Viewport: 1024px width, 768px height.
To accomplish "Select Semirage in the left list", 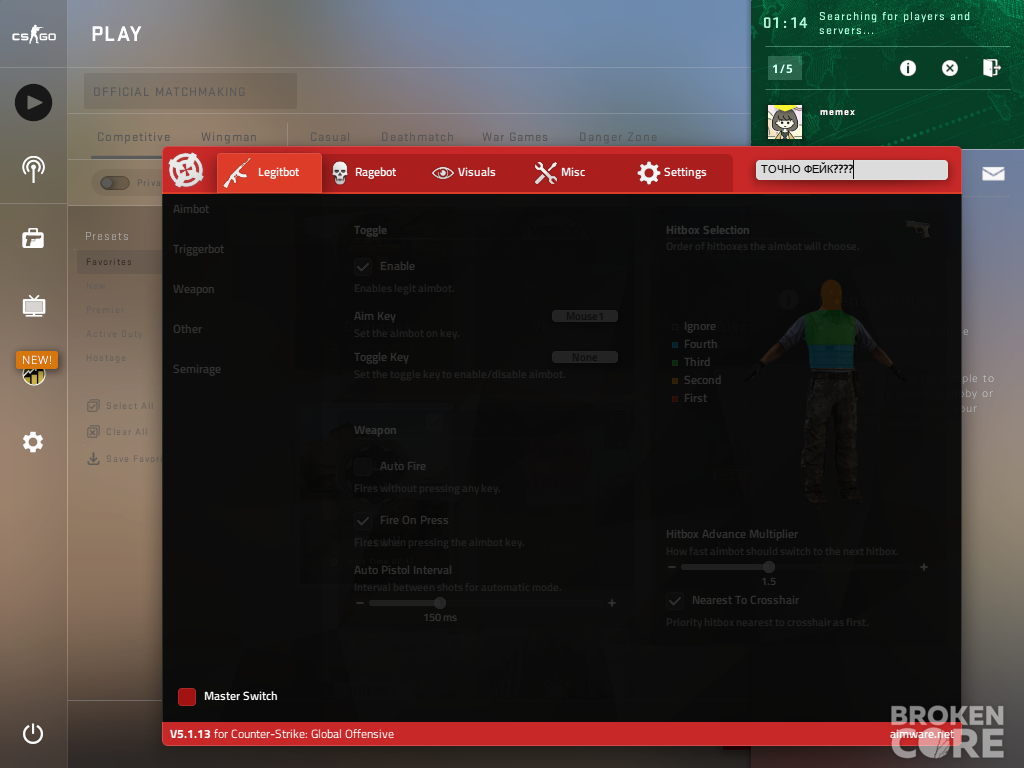I will pyautogui.click(x=197, y=369).
